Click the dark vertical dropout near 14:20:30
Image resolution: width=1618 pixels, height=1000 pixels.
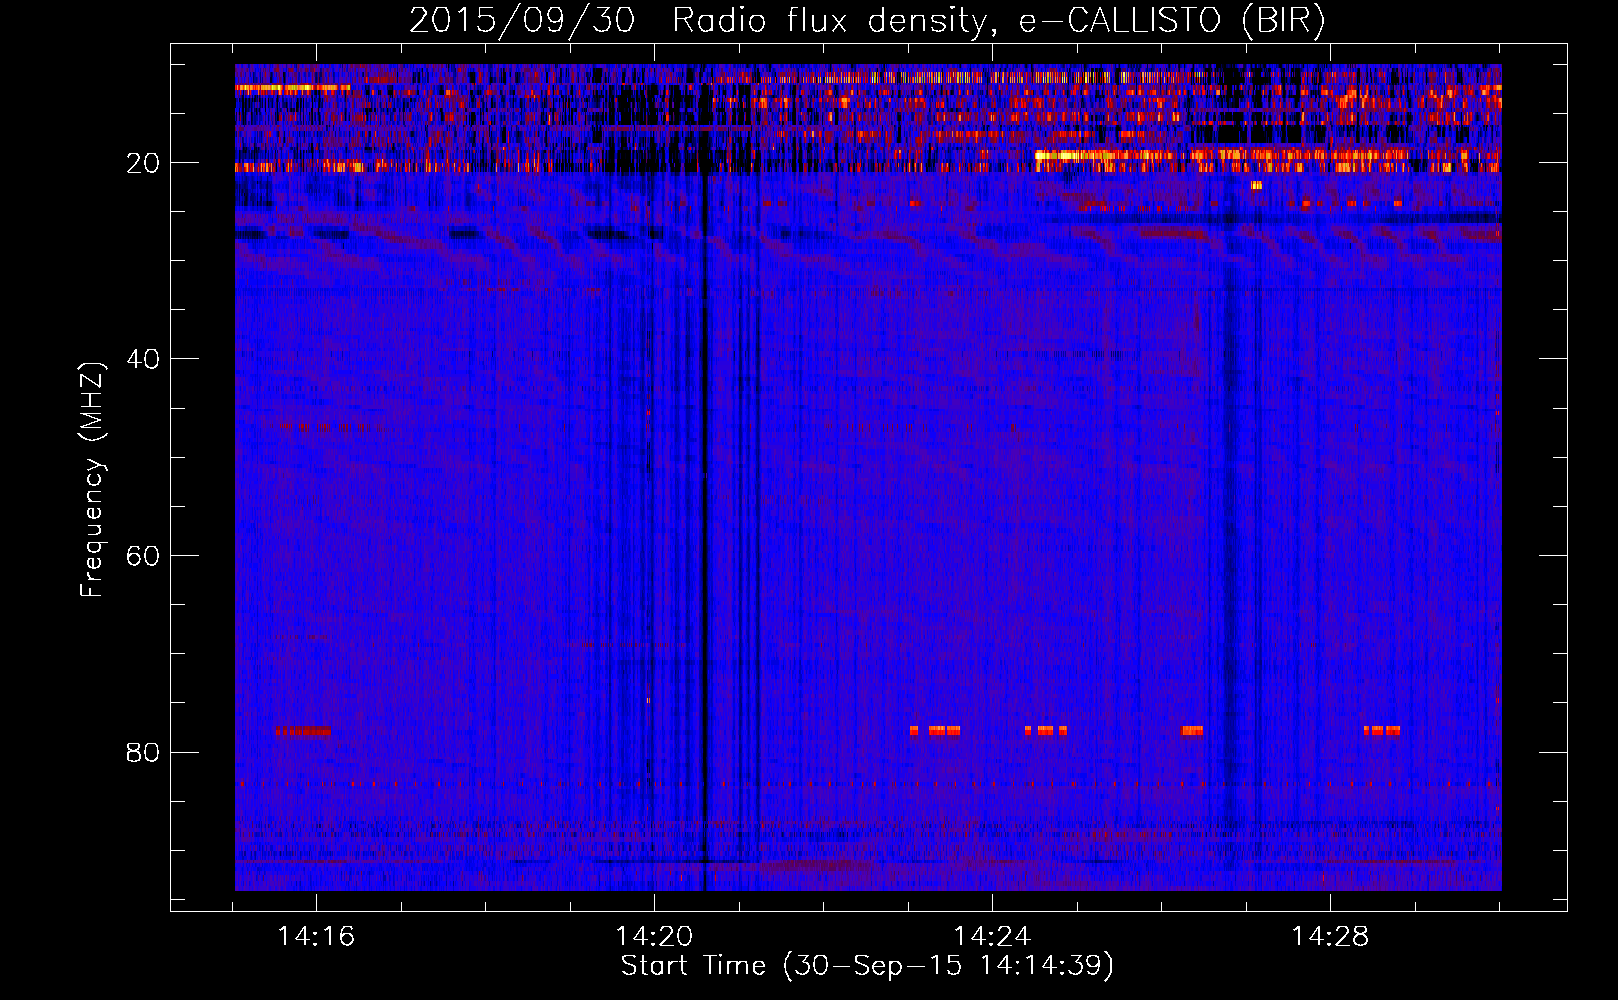coord(704,530)
